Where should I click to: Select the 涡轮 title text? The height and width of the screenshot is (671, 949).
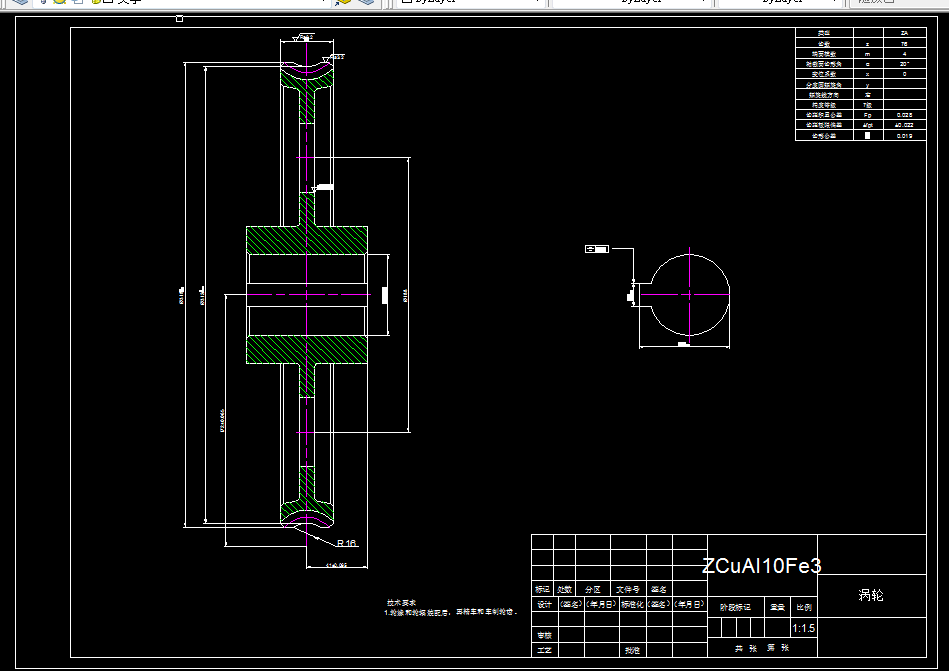tap(871, 595)
